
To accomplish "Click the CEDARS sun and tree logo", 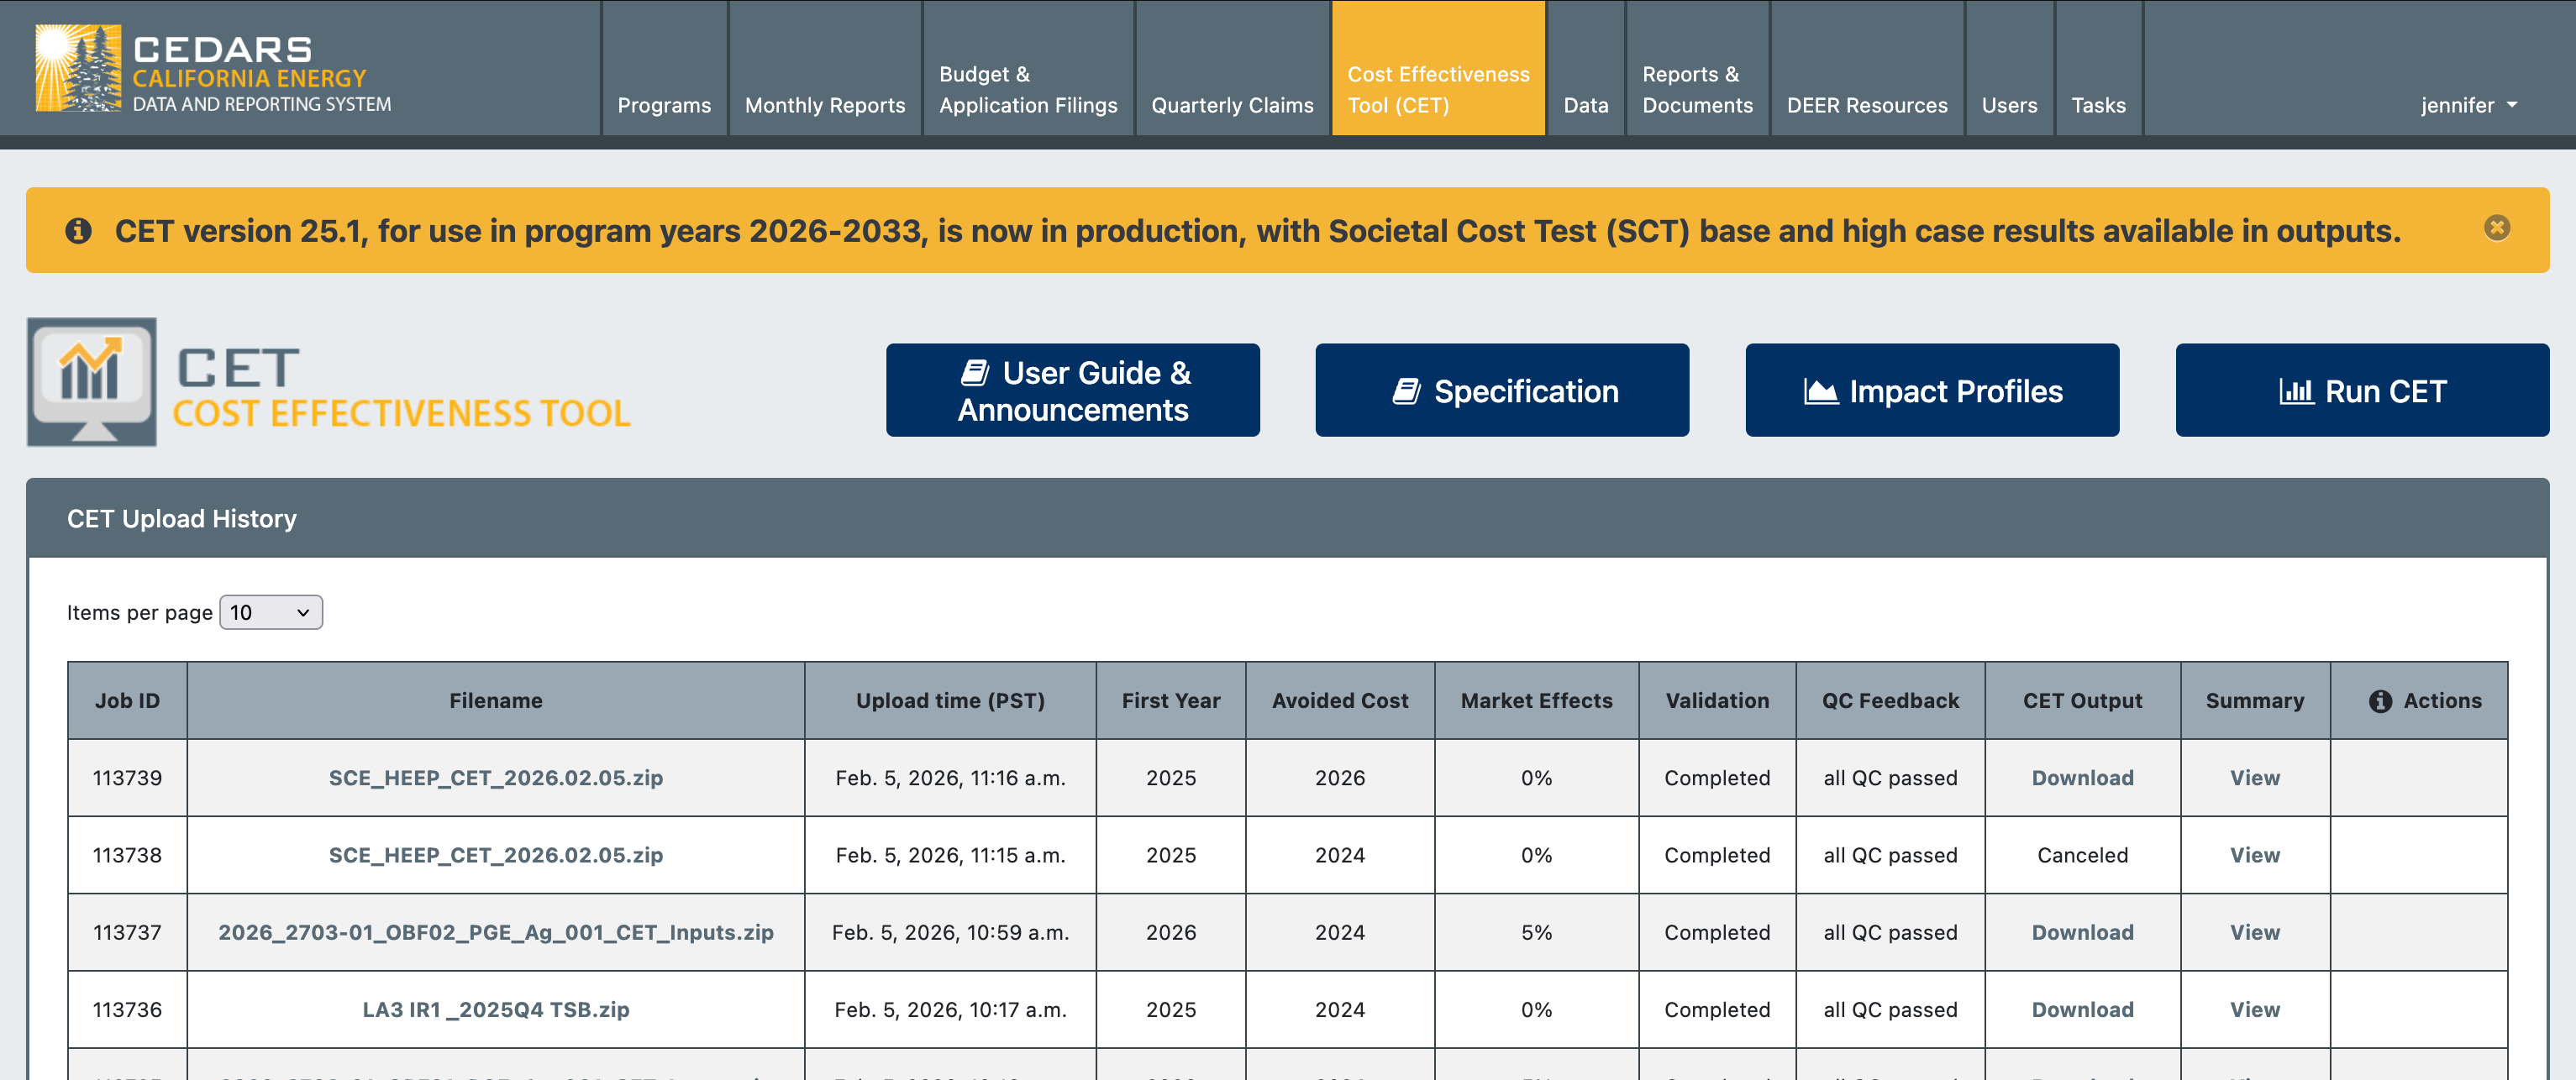I will point(78,67).
